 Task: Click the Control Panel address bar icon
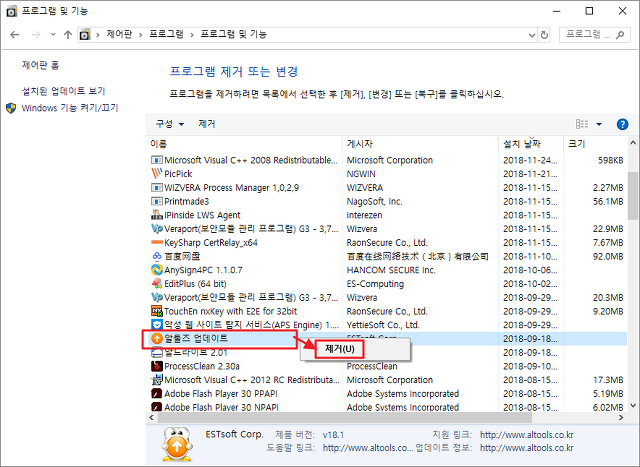85,35
